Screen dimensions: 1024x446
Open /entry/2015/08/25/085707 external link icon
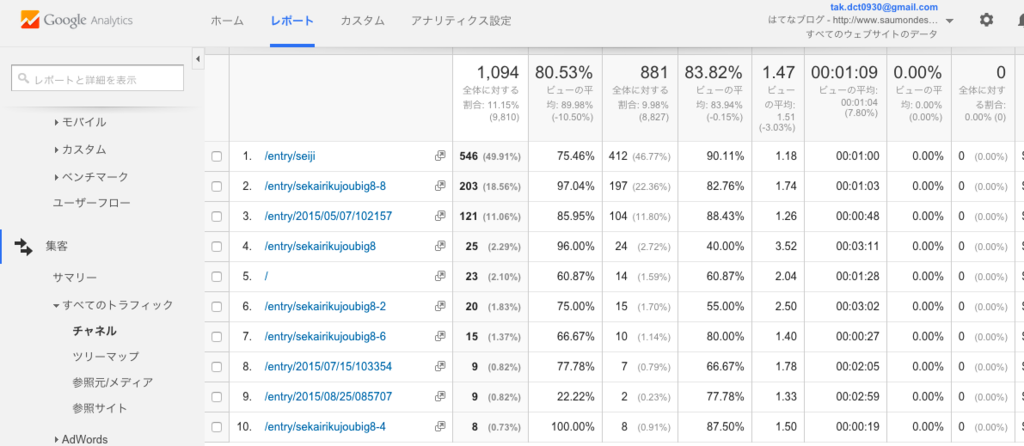coord(440,396)
